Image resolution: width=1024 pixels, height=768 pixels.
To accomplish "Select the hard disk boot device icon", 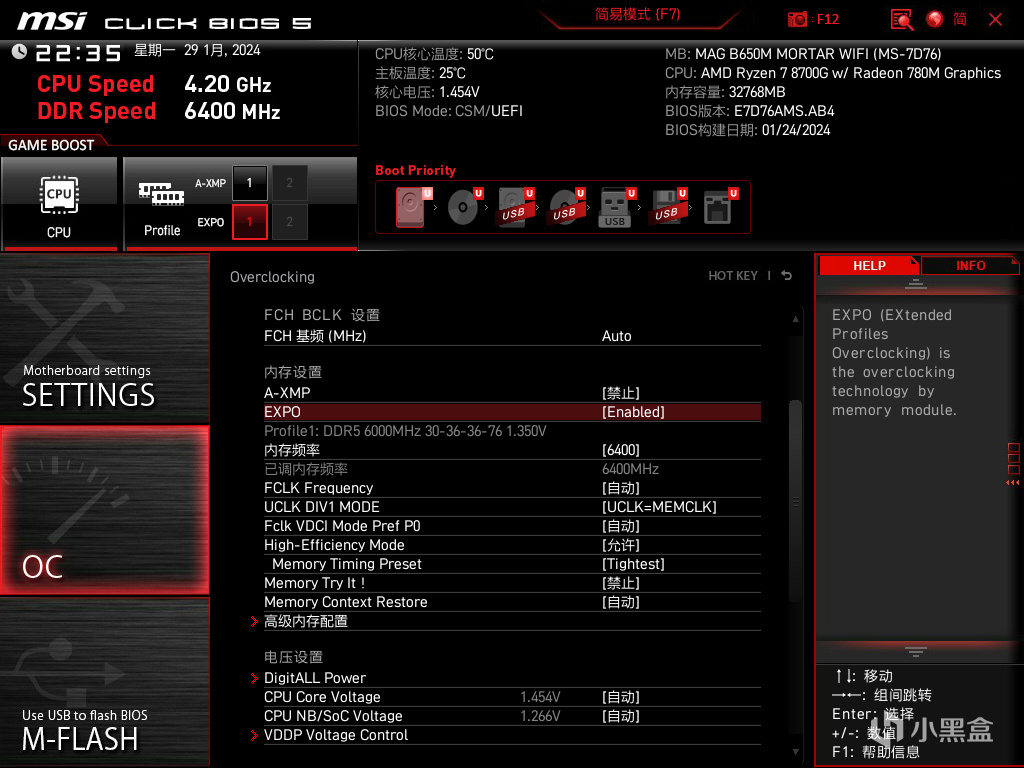I will (x=411, y=207).
